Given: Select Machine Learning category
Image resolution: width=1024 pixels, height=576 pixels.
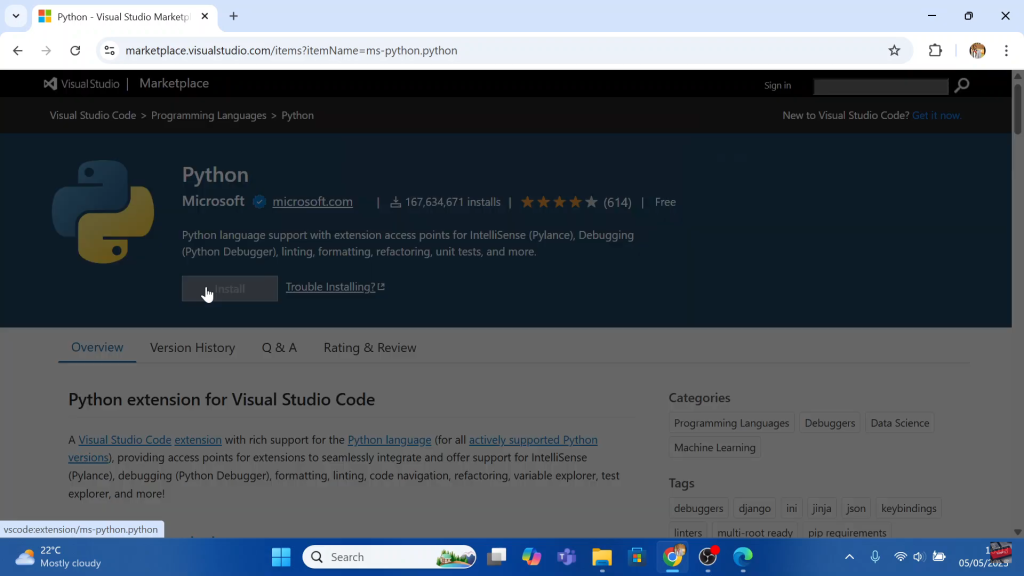Looking at the screenshot, I should (714, 447).
